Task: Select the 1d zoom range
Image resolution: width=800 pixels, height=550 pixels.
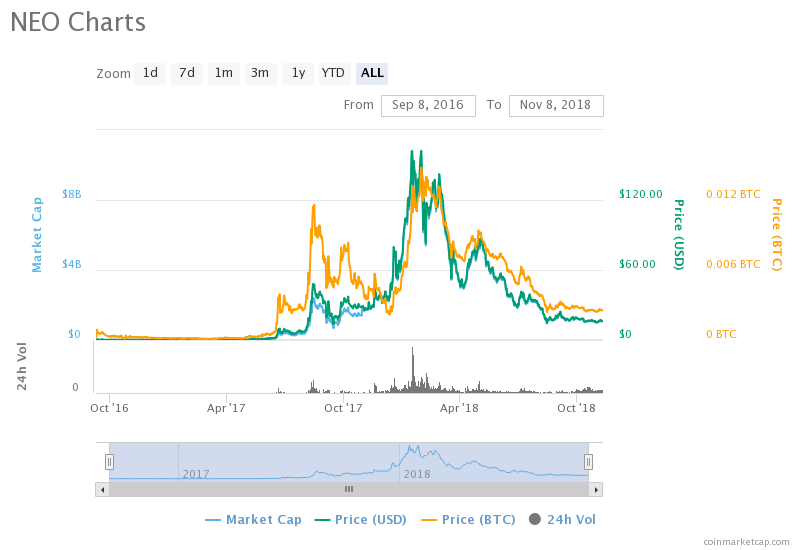Action: point(150,73)
